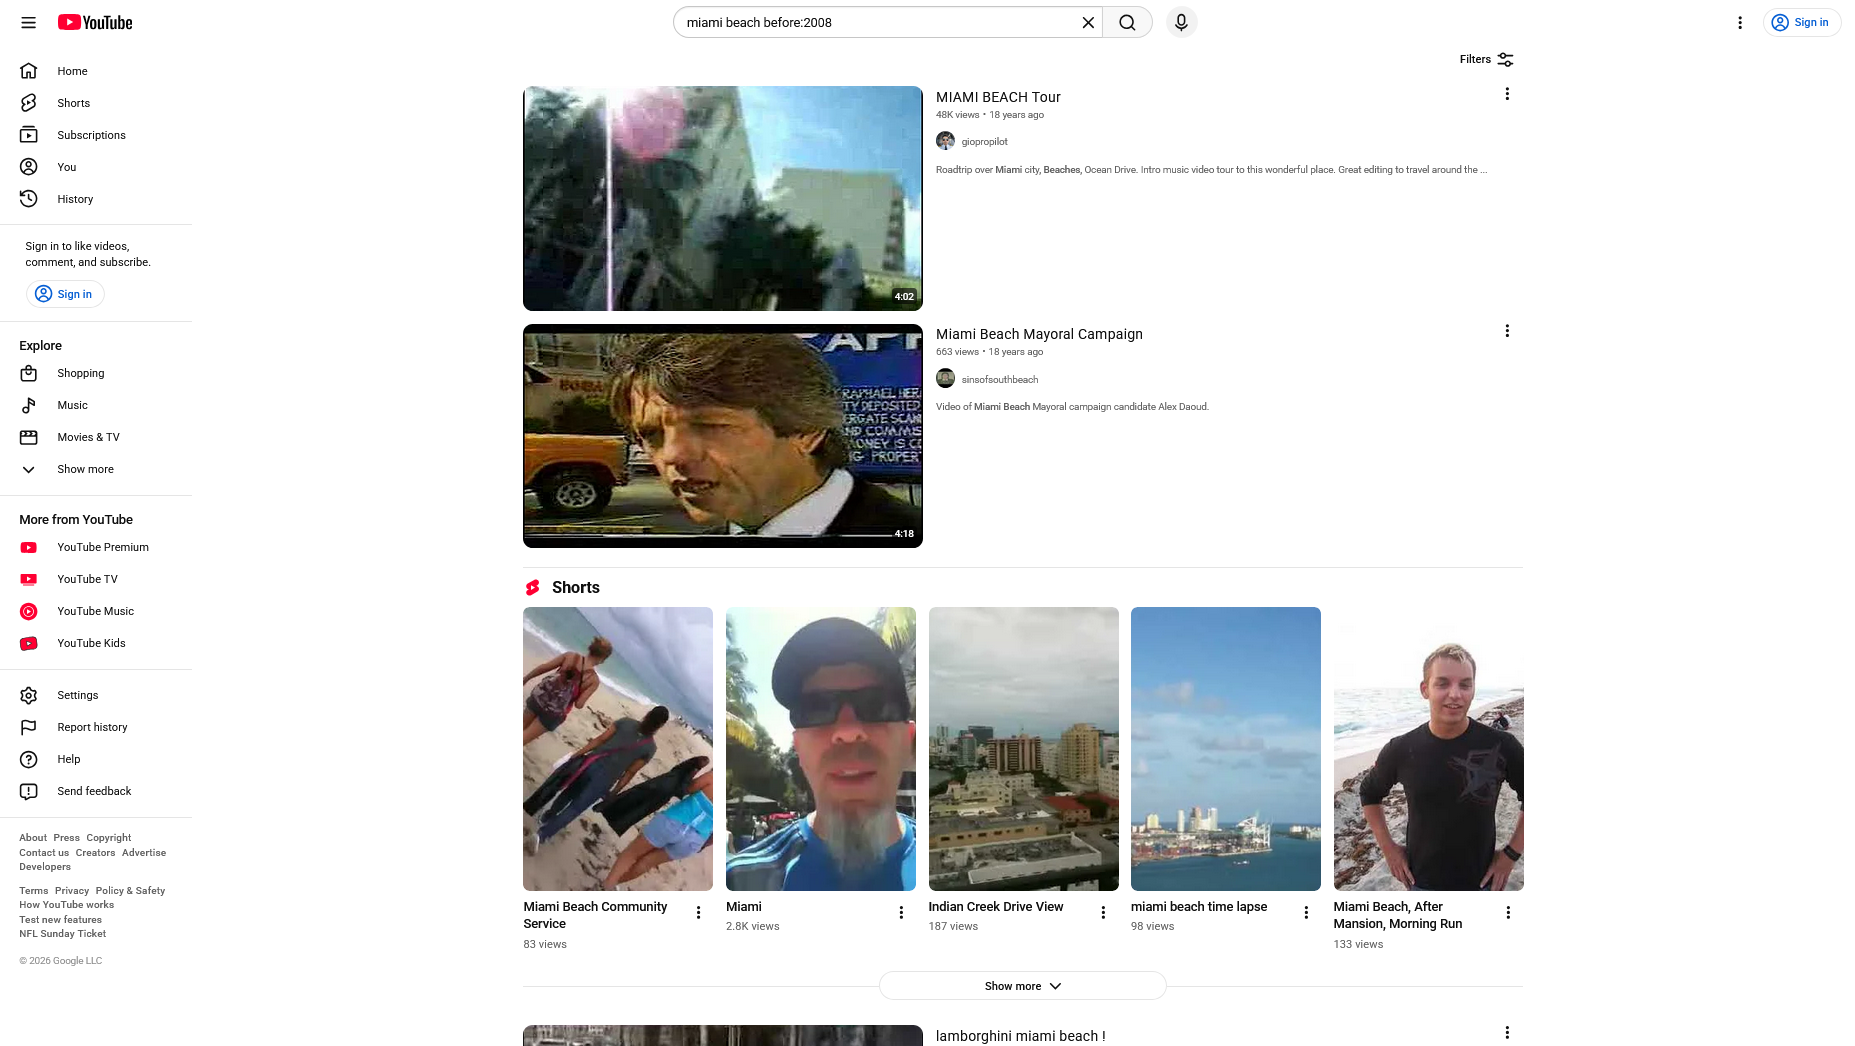1855x1046 pixels.
Task: Open more options for MIAMI BEACH Tour
Action: 1507,94
